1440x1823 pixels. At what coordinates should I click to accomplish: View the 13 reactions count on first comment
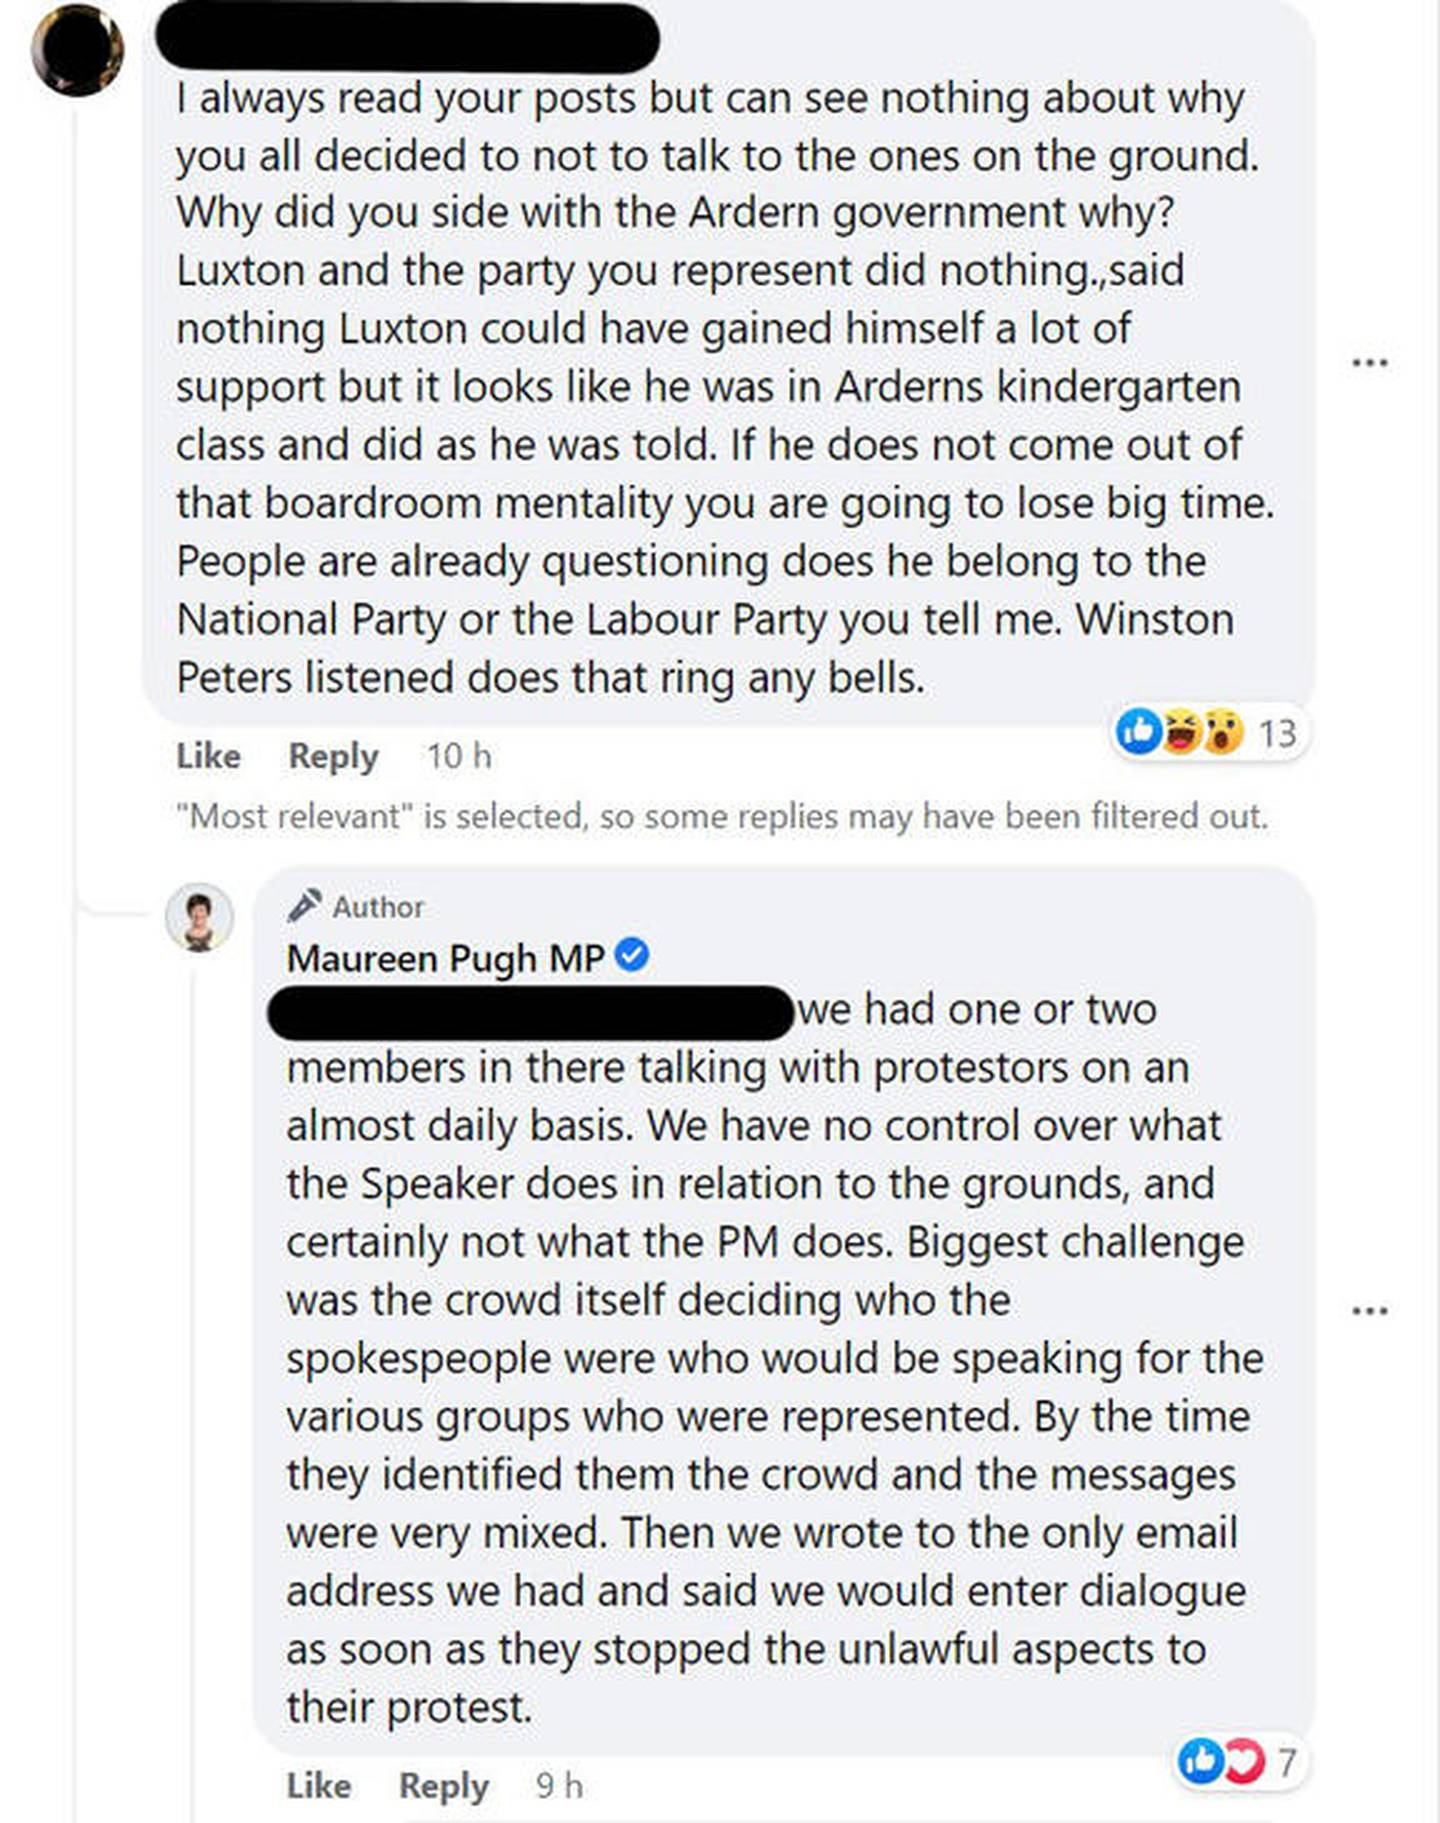coord(1277,734)
